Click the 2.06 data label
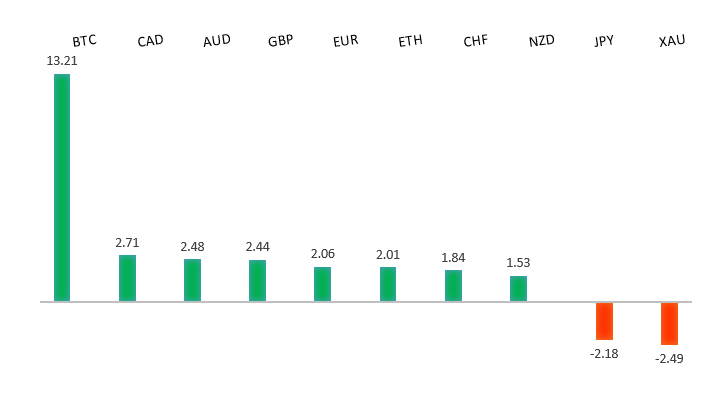The width and height of the screenshot is (726, 409). 322,254
